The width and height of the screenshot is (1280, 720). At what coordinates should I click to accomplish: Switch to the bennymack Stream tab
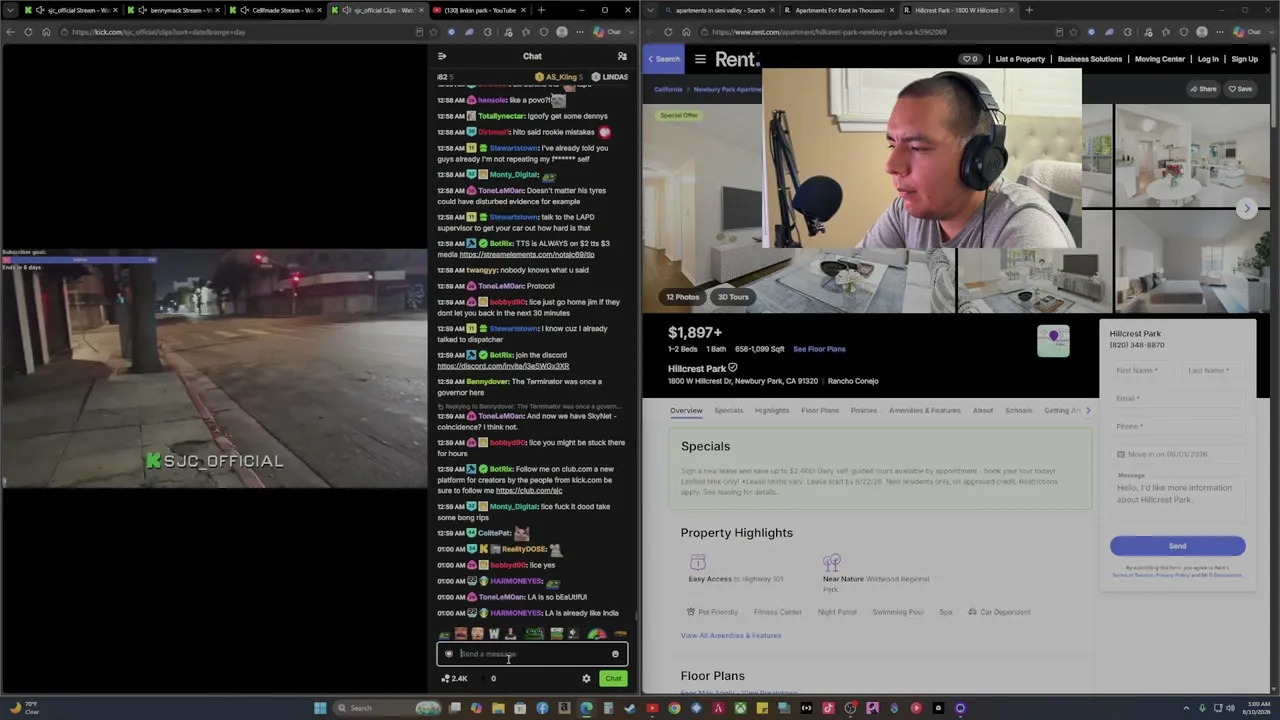(174, 10)
